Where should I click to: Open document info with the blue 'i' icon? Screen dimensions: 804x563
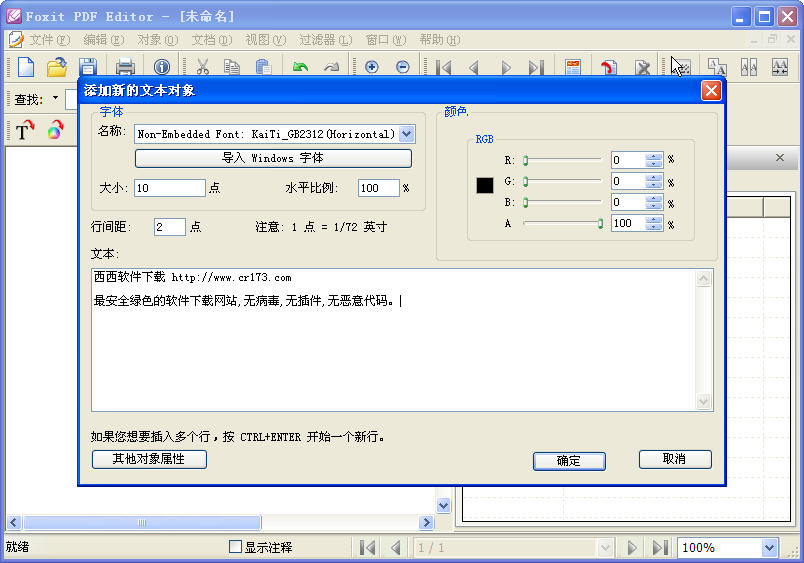162,67
